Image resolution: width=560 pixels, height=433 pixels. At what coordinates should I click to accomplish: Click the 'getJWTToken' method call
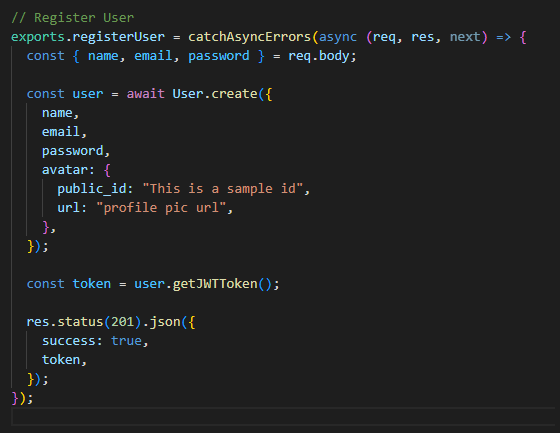point(215,284)
